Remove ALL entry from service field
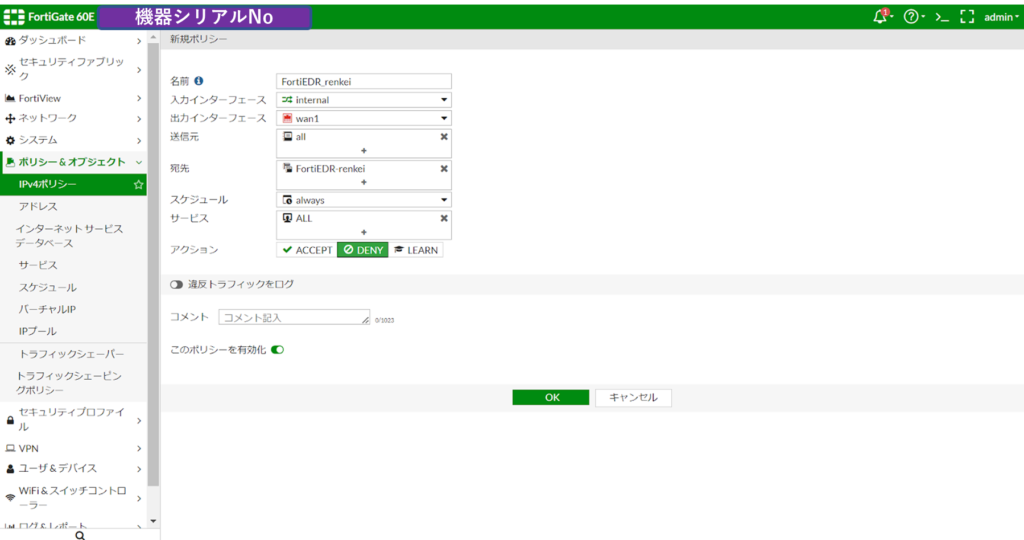 (x=444, y=218)
